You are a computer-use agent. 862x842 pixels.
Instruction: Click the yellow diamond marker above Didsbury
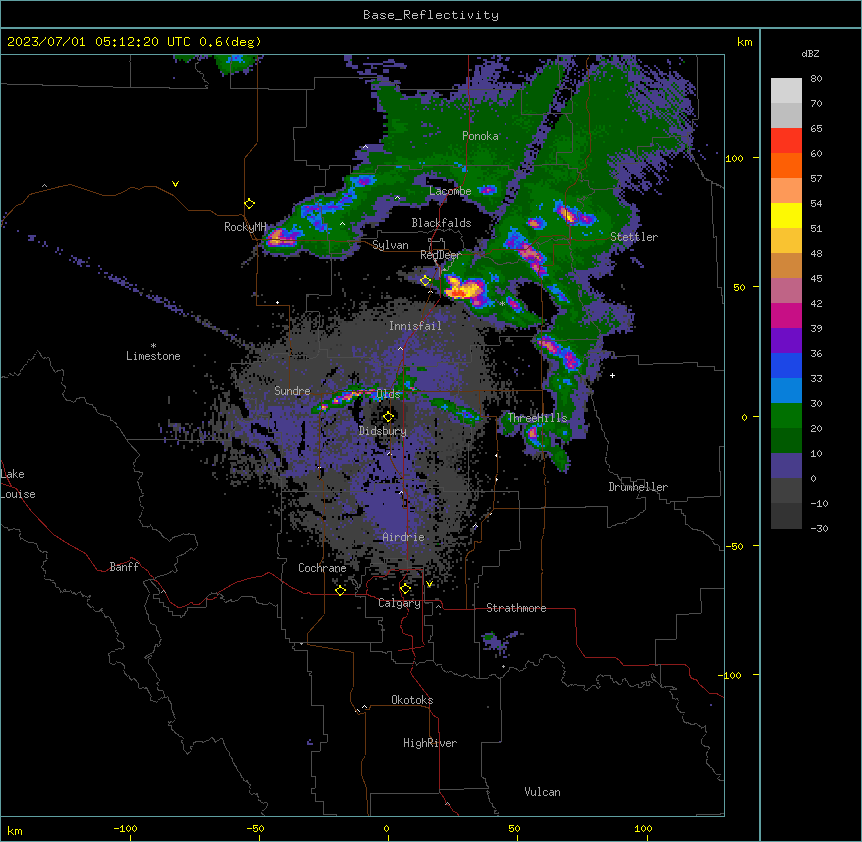point(388,416)
